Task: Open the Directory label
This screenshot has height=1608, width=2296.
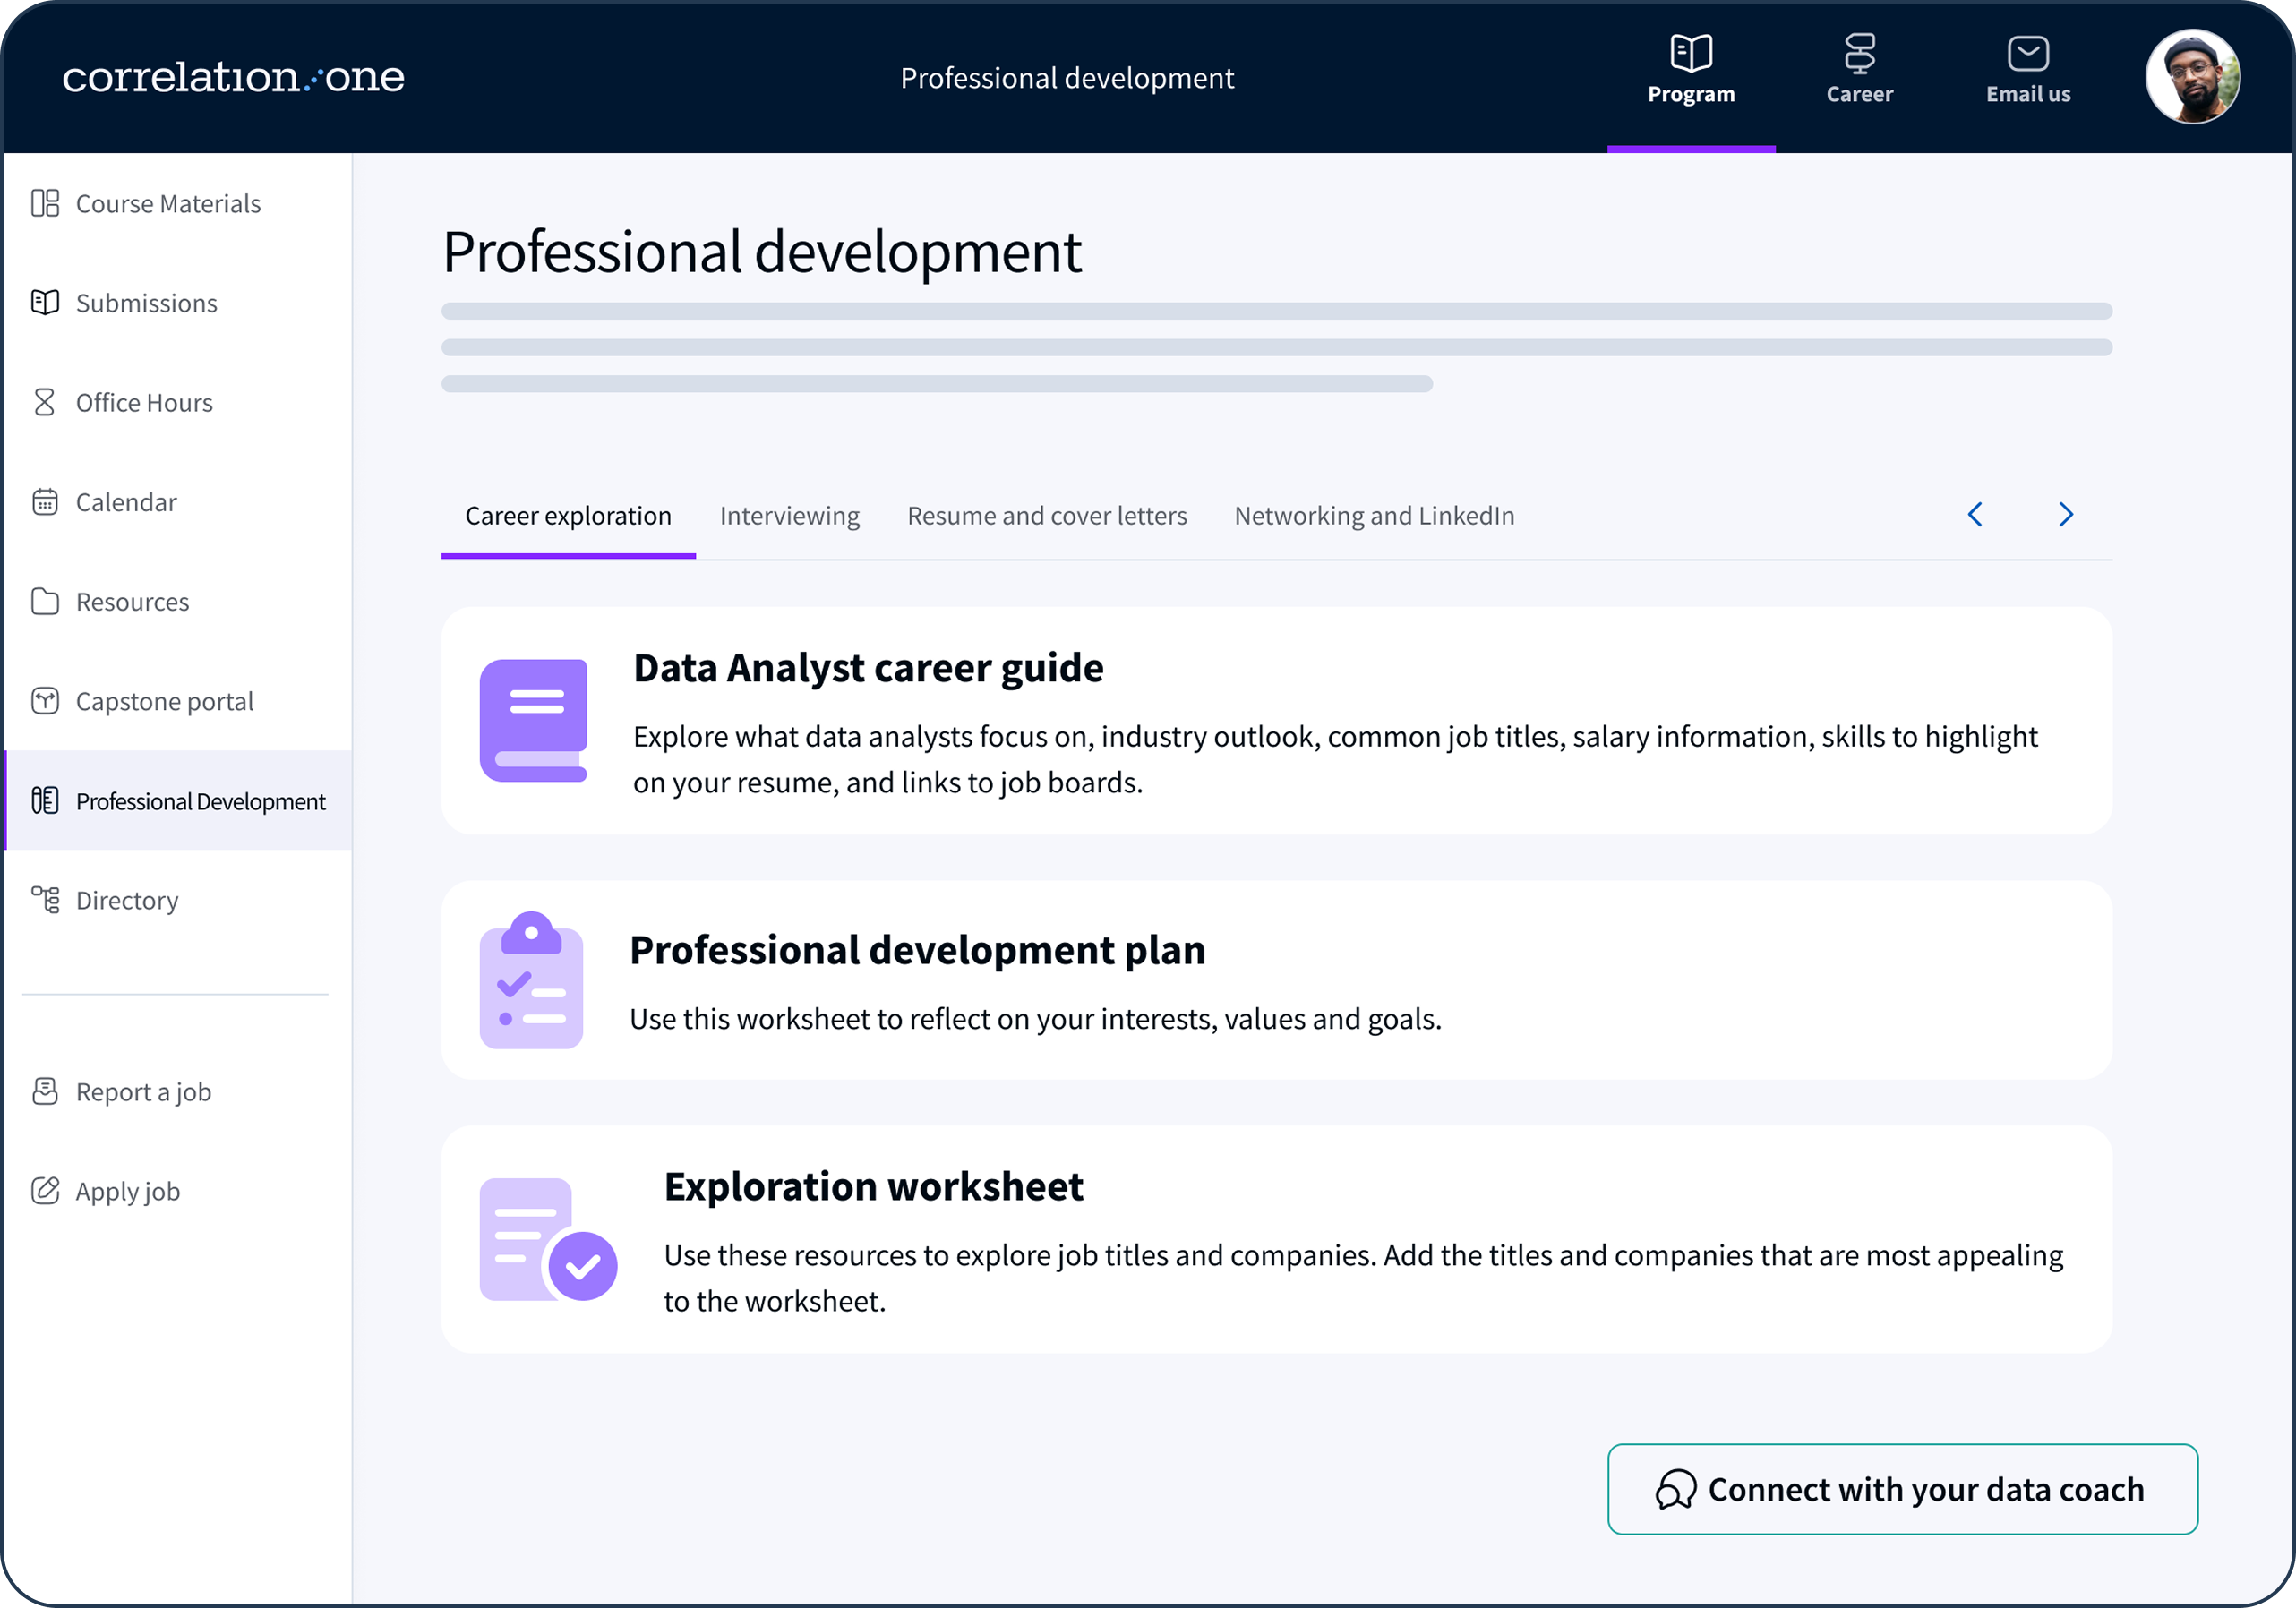Action: click(127, 900)
